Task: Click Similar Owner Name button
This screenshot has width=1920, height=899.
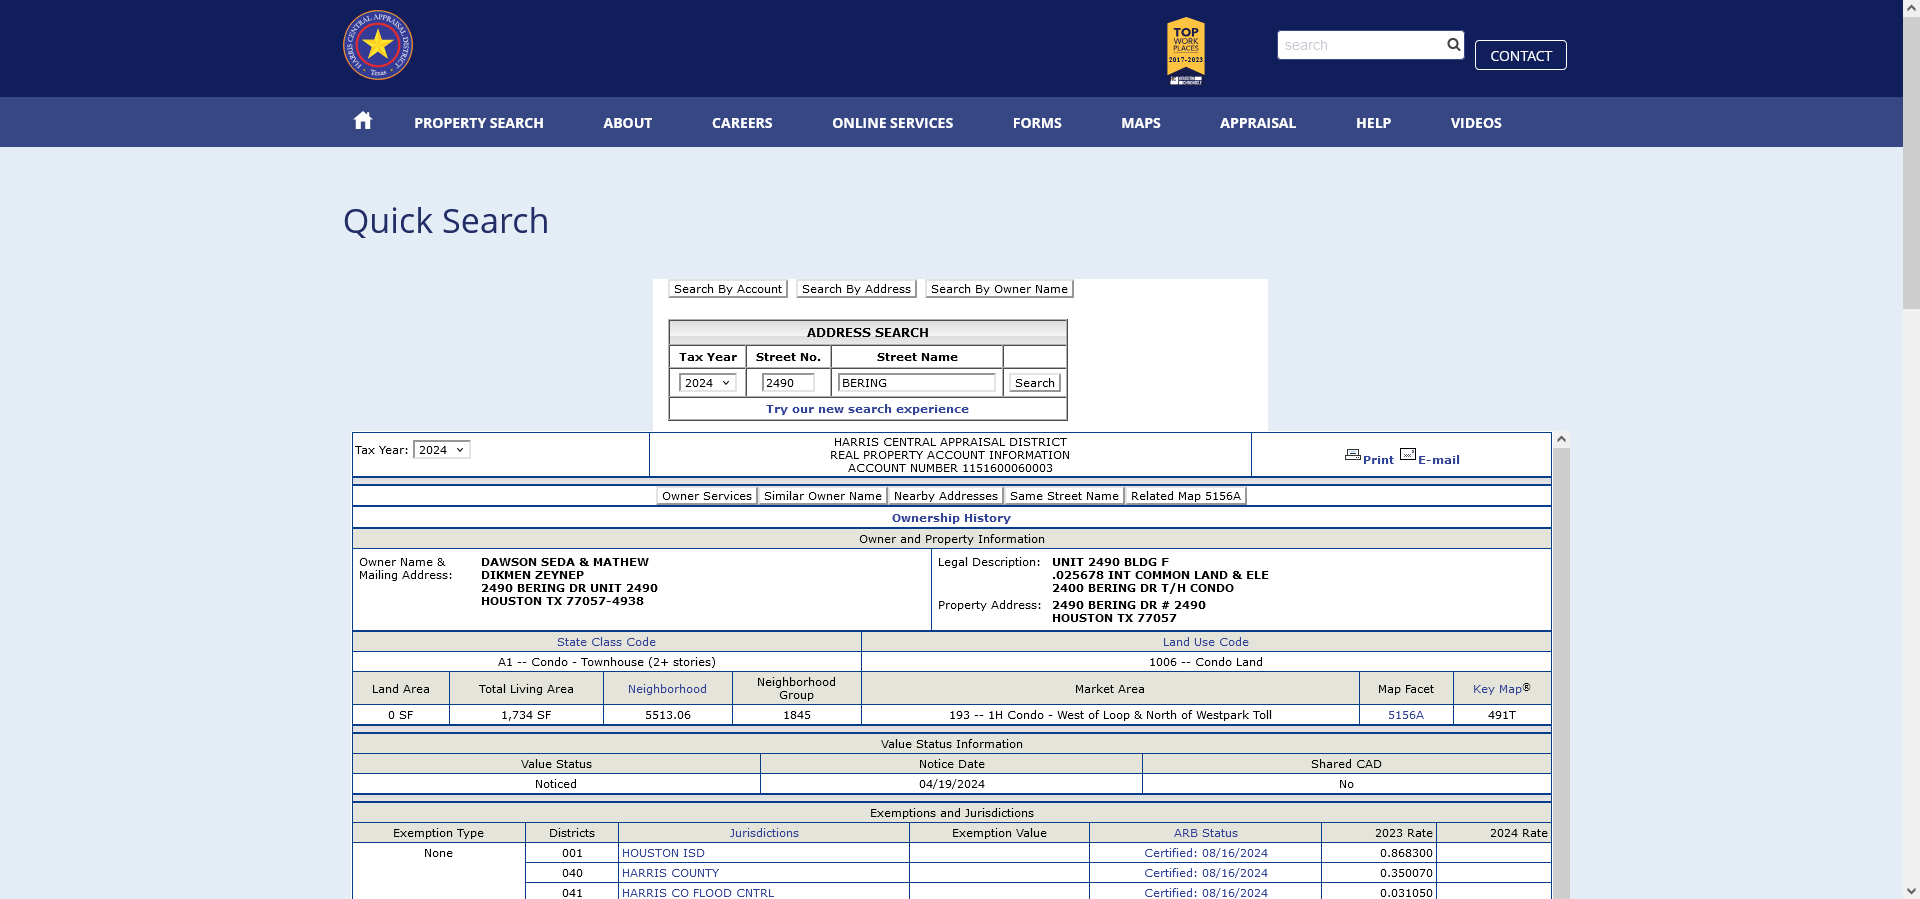Action: [822, 496]
